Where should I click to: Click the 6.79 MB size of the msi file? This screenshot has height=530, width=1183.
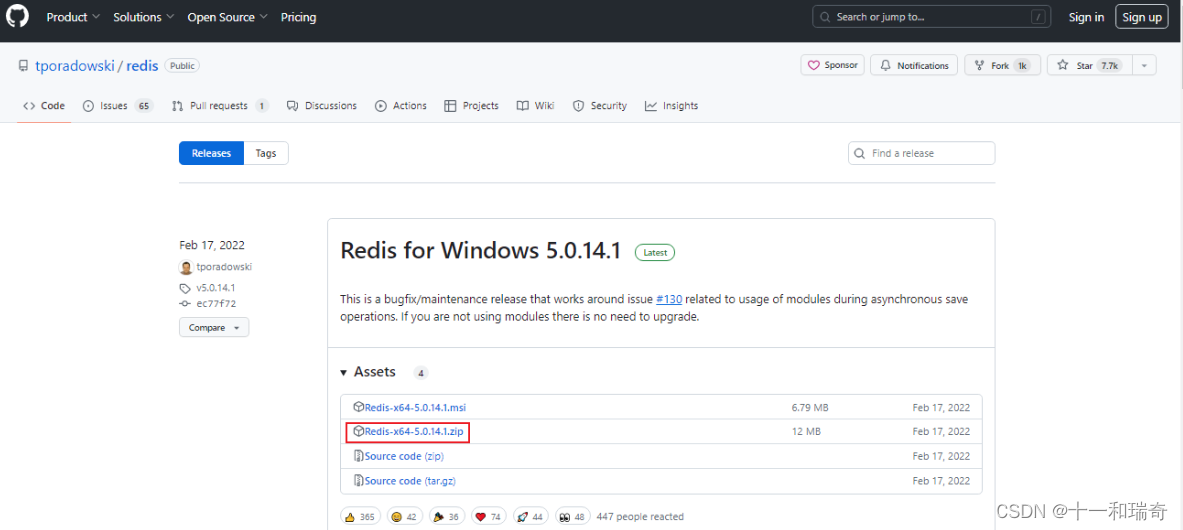coord(810,408)
